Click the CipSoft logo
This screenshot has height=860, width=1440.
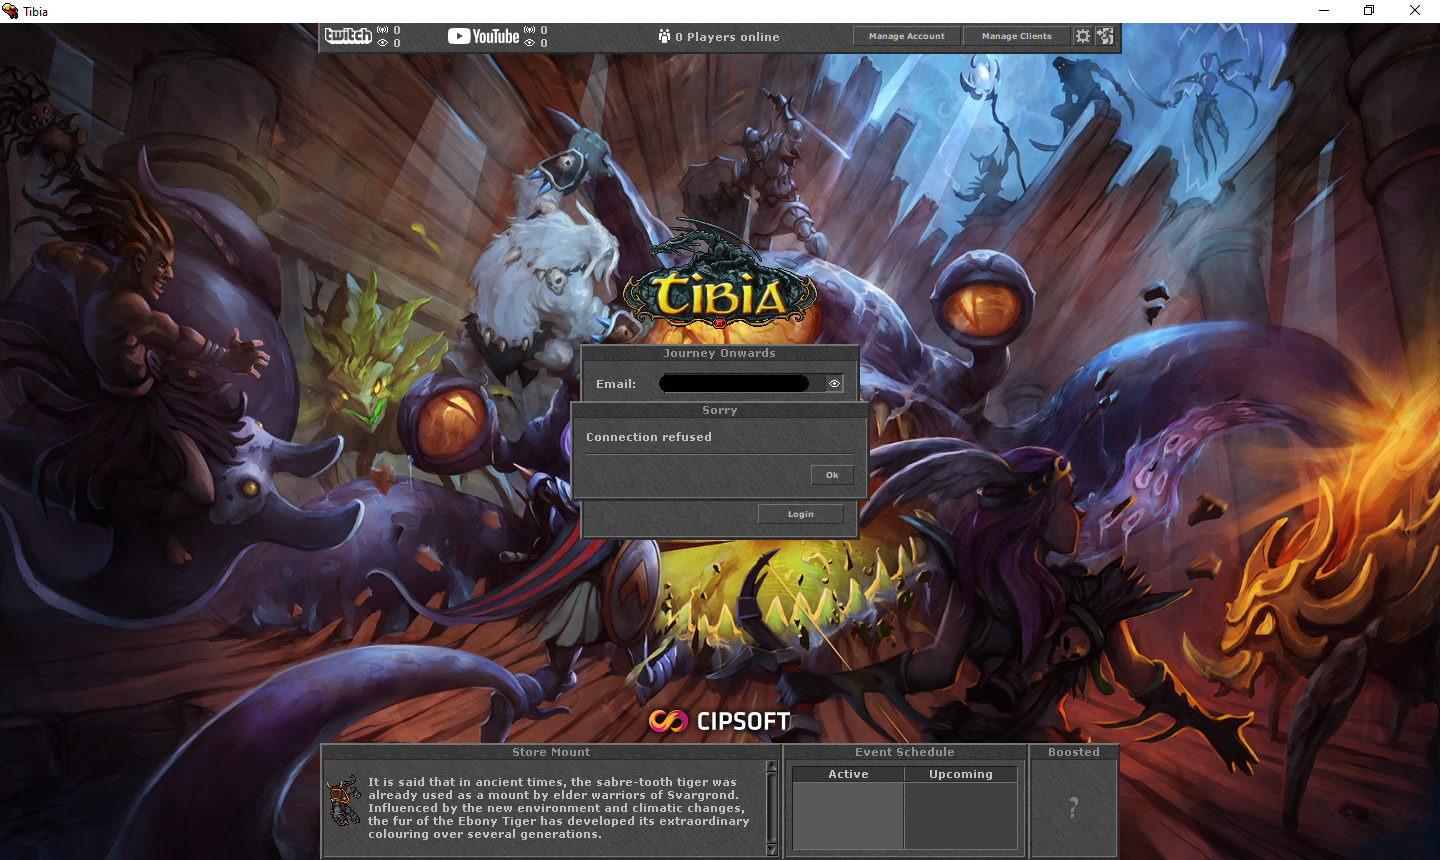pyautogui.click(x=719, y=721)
